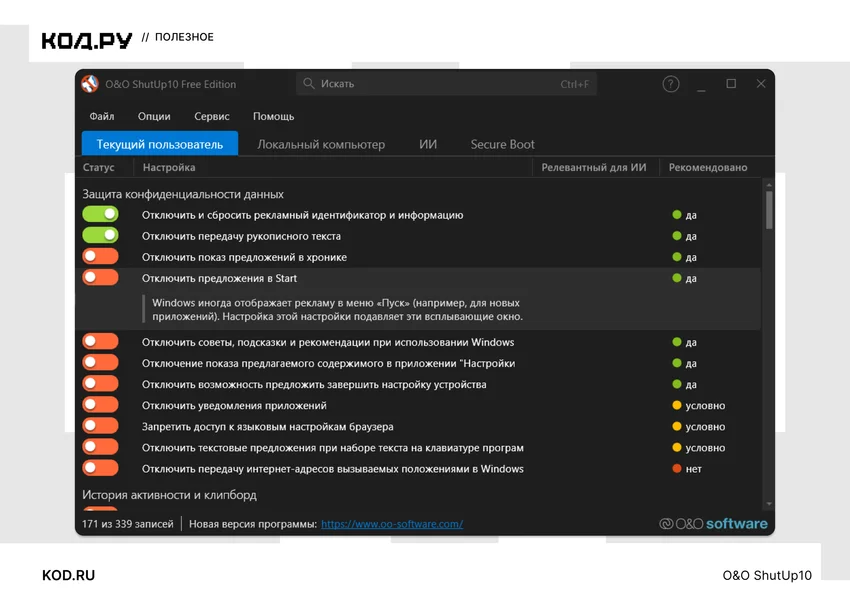Open the Помощь menu

click(x=273, y=116)
